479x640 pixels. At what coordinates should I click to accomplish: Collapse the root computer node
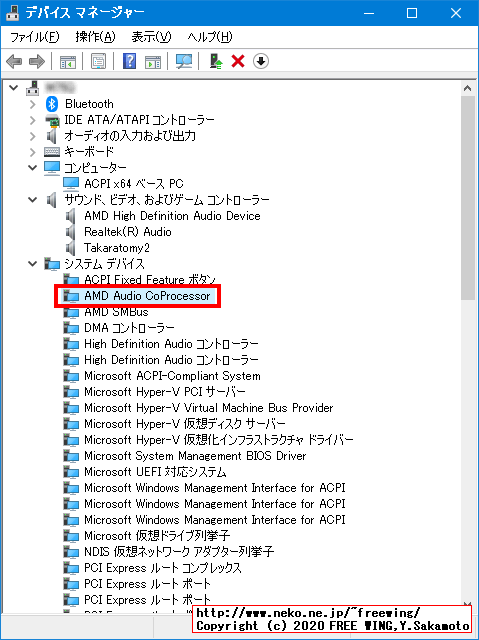click(13, 88)
